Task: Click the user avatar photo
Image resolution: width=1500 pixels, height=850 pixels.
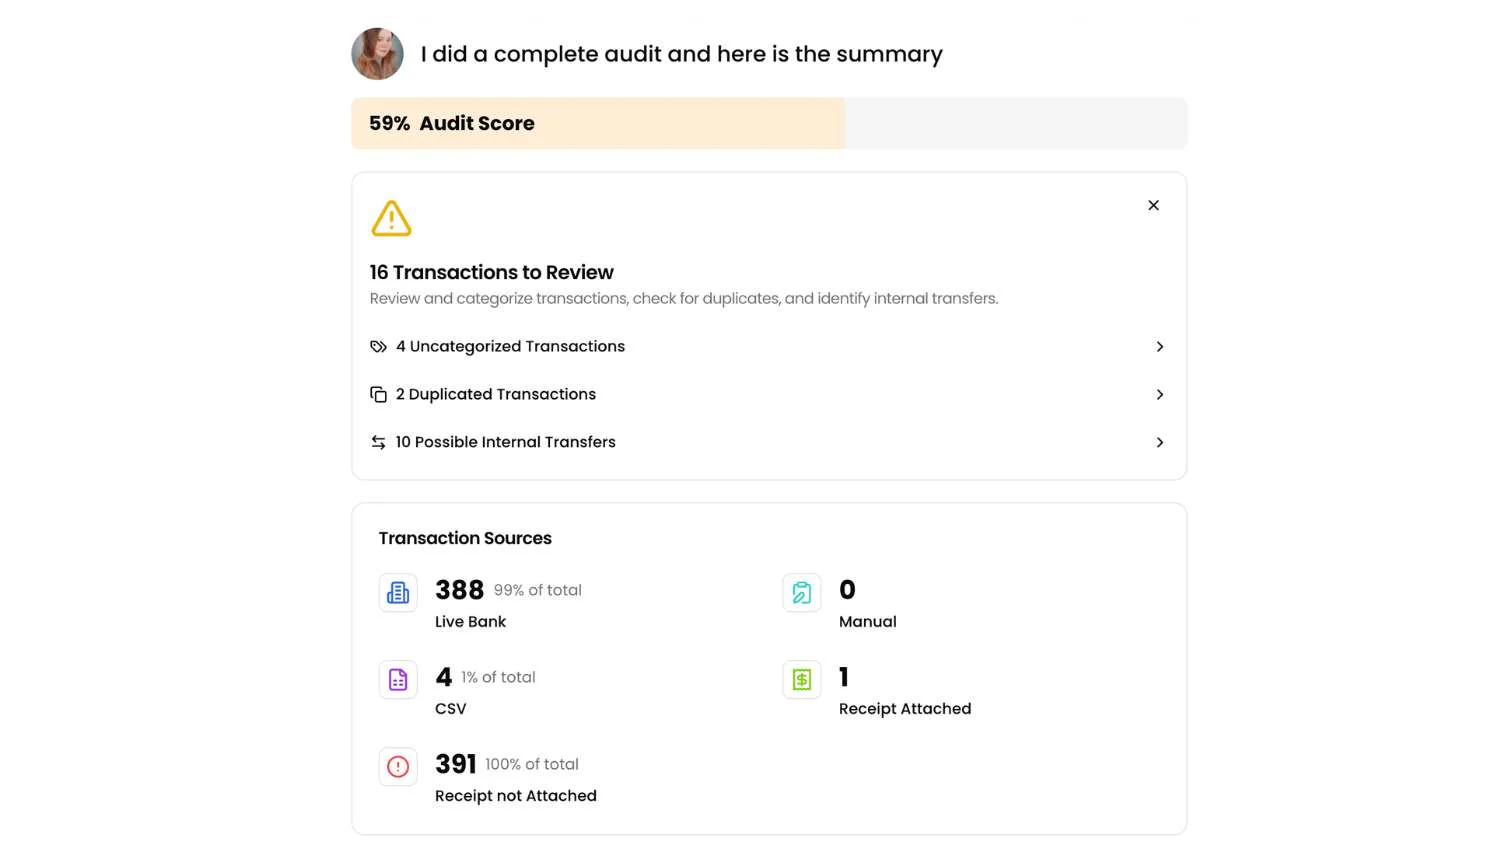Action: coord(377,54)
